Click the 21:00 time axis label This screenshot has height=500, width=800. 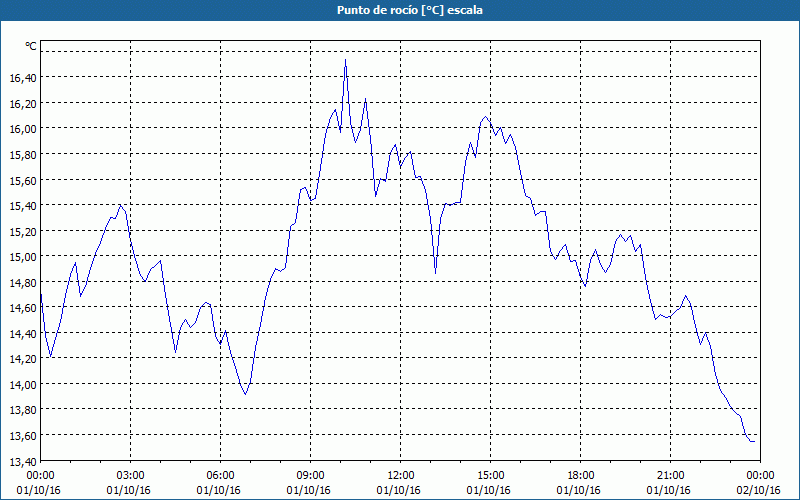(670, 476)
